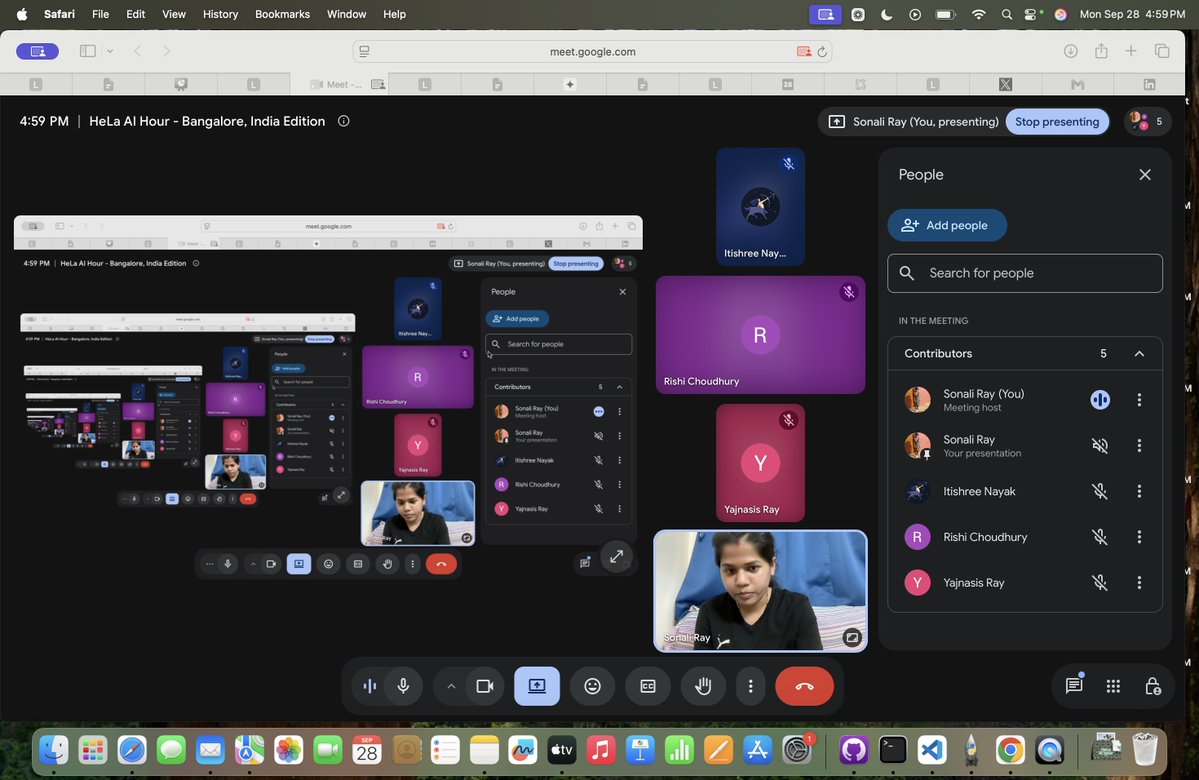Show meeting details info icon
Screen dimensions: 1199x780
344,121
